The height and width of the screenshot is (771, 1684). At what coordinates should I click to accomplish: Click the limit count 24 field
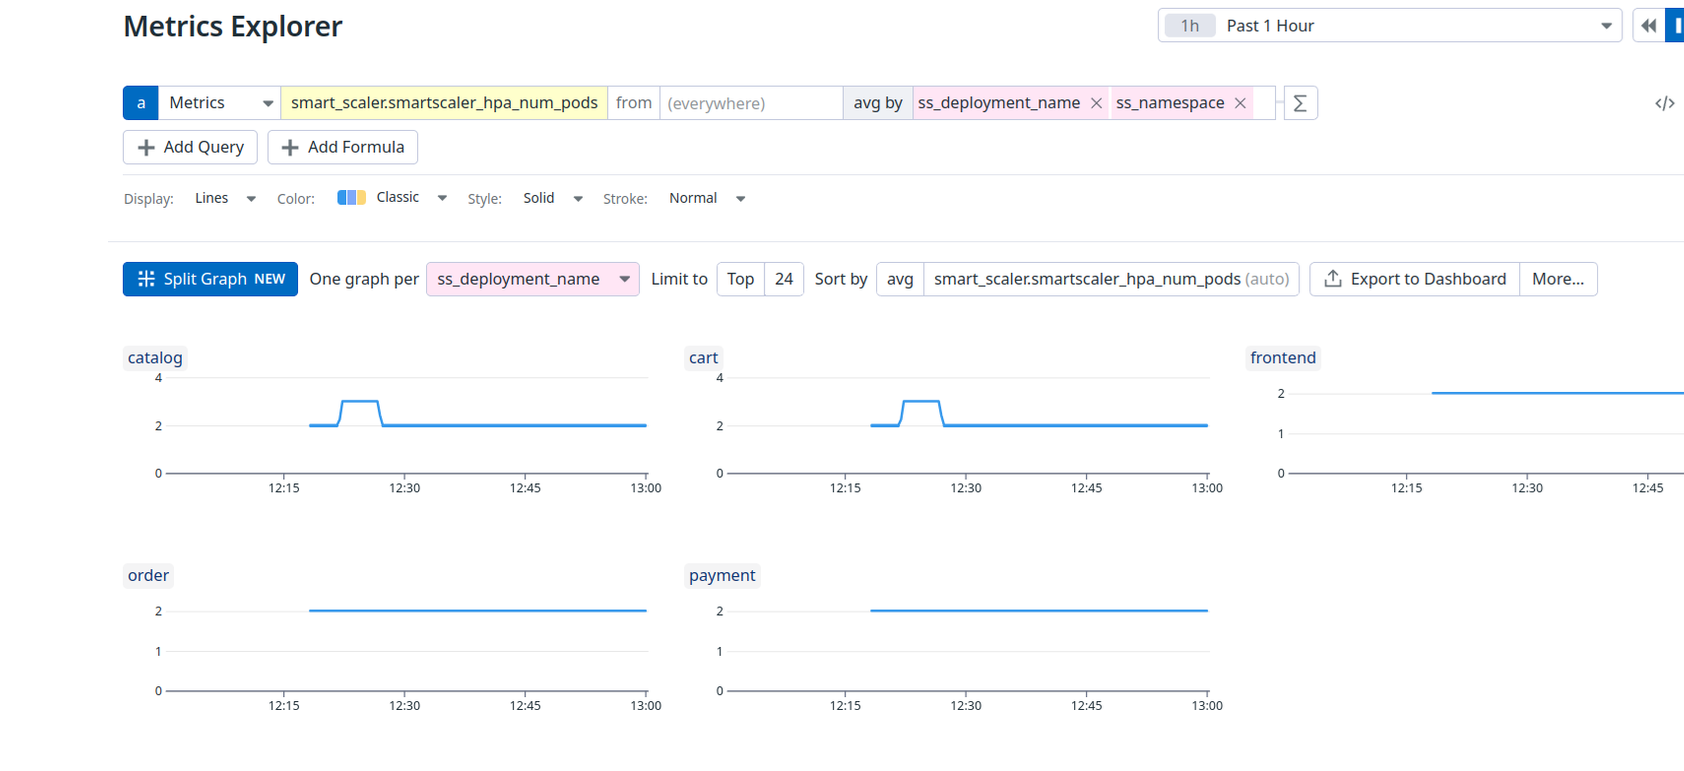[x=784, y=279]
